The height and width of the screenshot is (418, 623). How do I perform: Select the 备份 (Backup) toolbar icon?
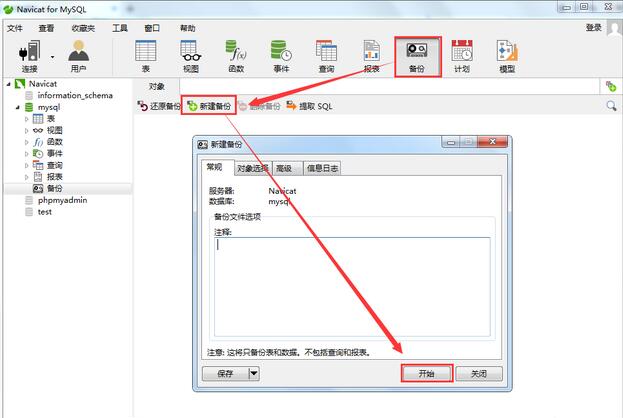tap(417, 56)
